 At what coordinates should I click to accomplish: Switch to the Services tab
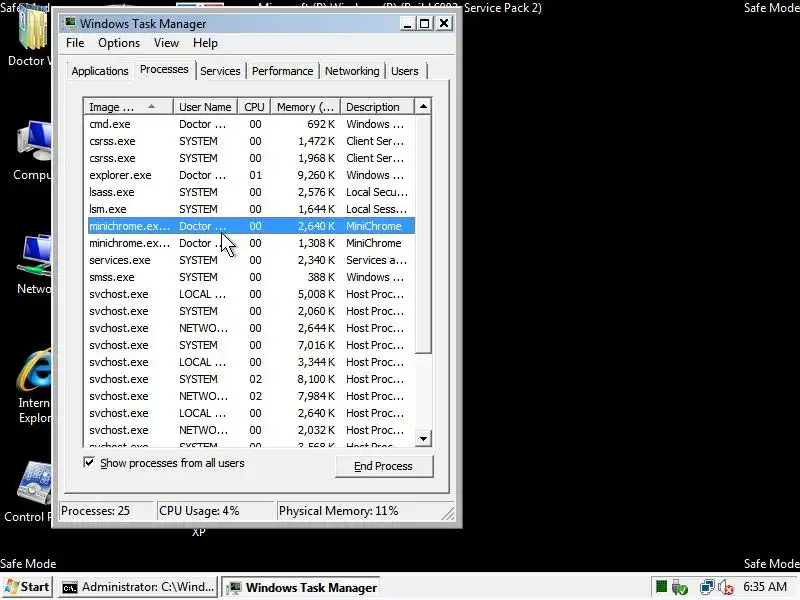220,71
